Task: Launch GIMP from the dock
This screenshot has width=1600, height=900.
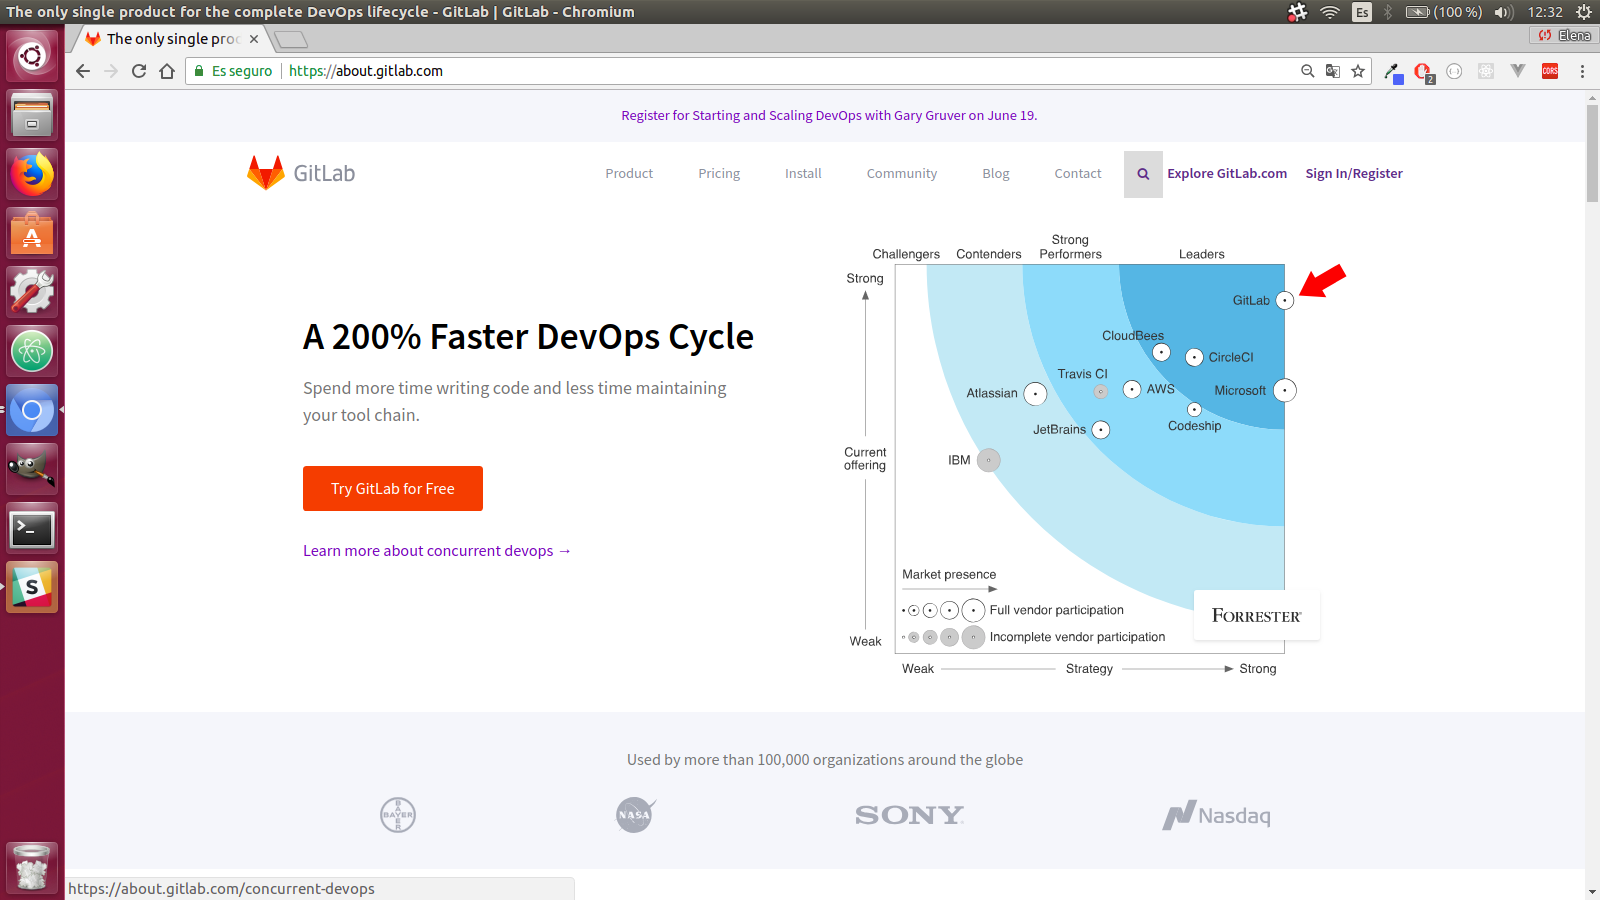Action: coord(32,469)
